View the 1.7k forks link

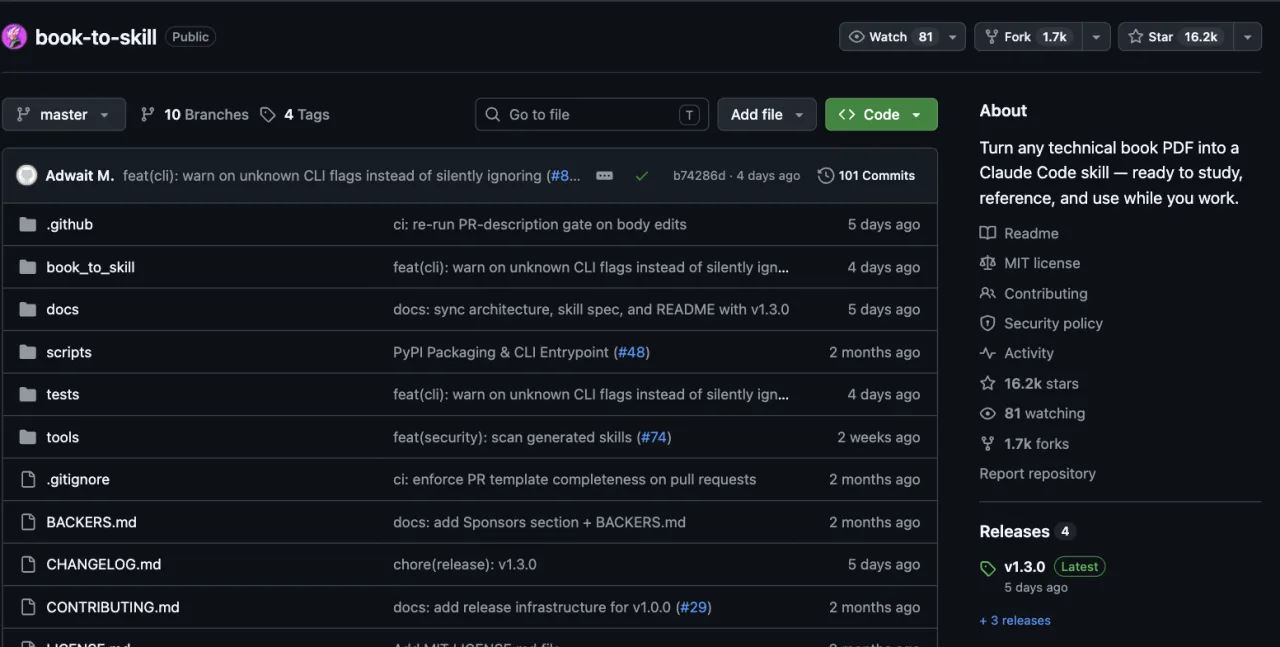pyautogui.click(x=1036, y=443)
